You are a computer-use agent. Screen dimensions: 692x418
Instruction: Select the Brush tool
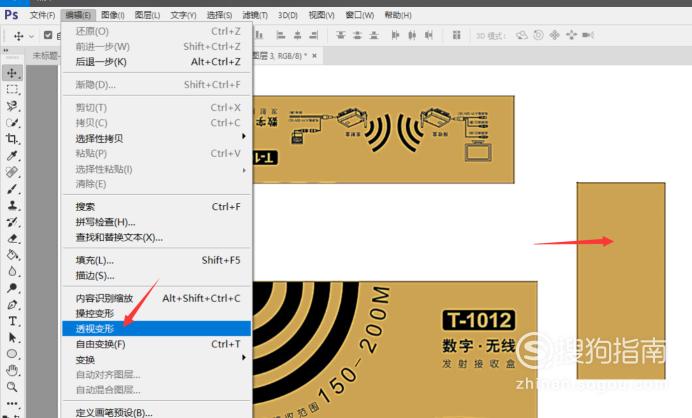point(12,189)
